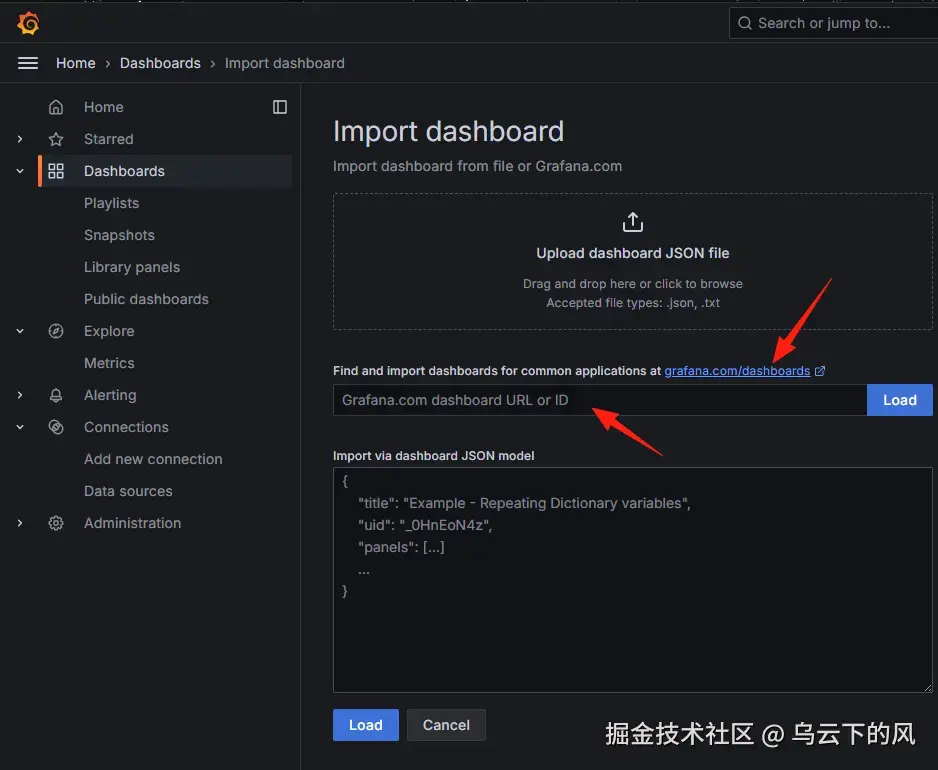The image size is (938, 770).
Task: Open Data sources
Action: coord(128,491)
